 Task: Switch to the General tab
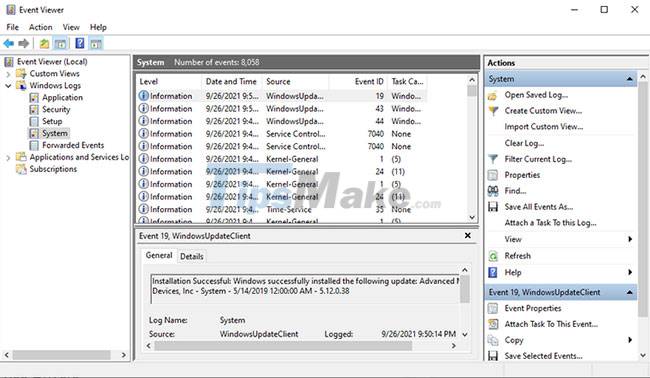[x=159, y=255]
